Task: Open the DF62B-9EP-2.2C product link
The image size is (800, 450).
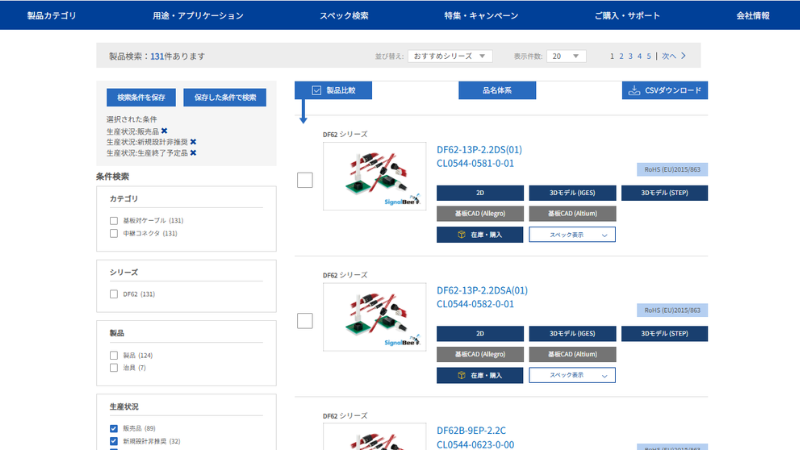Action: click(471, 431)
